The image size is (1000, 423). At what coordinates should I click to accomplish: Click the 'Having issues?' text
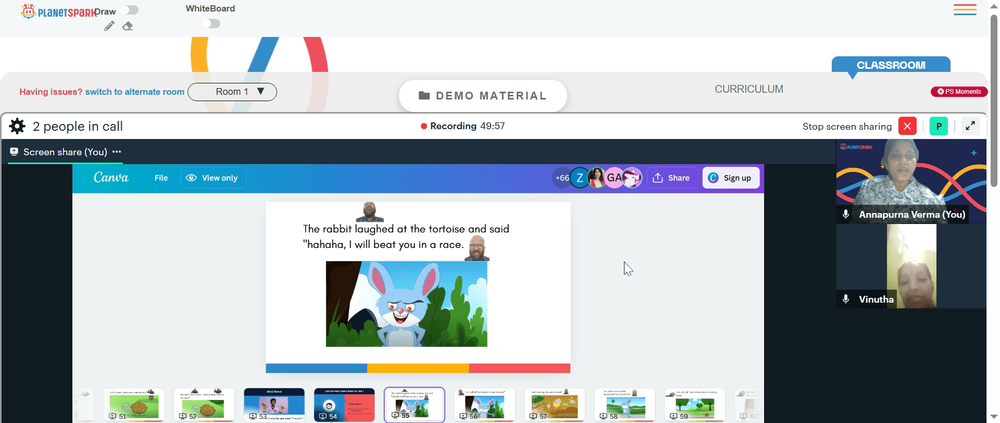pyautogui.click(x=51, y=92)
